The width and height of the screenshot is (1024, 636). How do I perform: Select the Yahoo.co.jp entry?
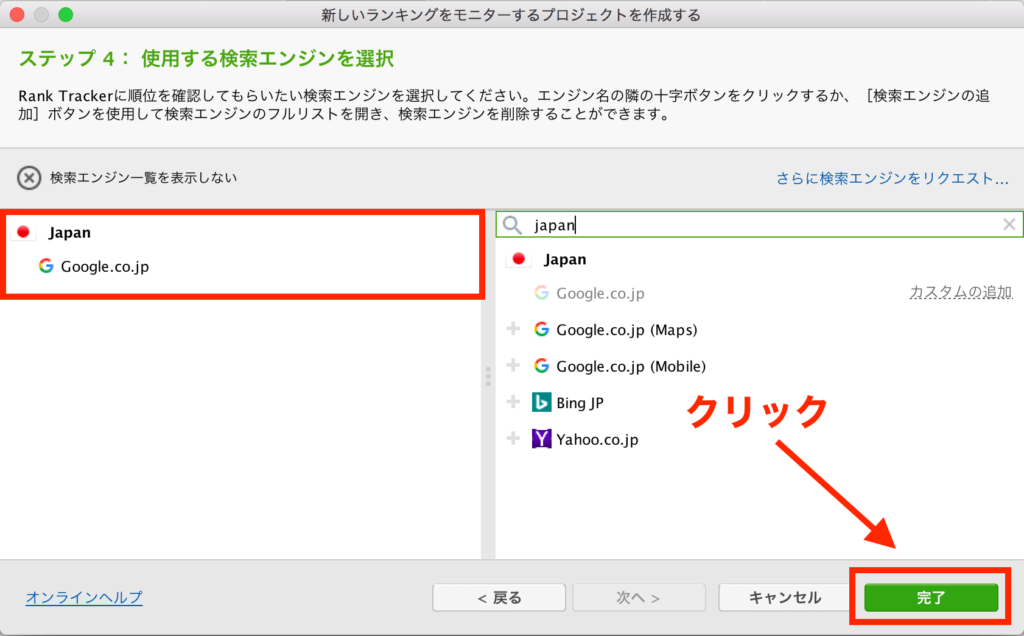coord(597,439)
